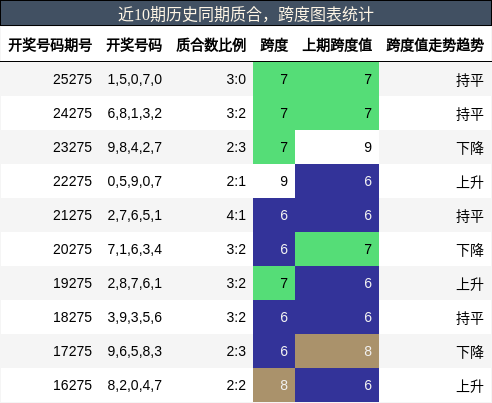Click period number 23275

(x=72, y=147)
